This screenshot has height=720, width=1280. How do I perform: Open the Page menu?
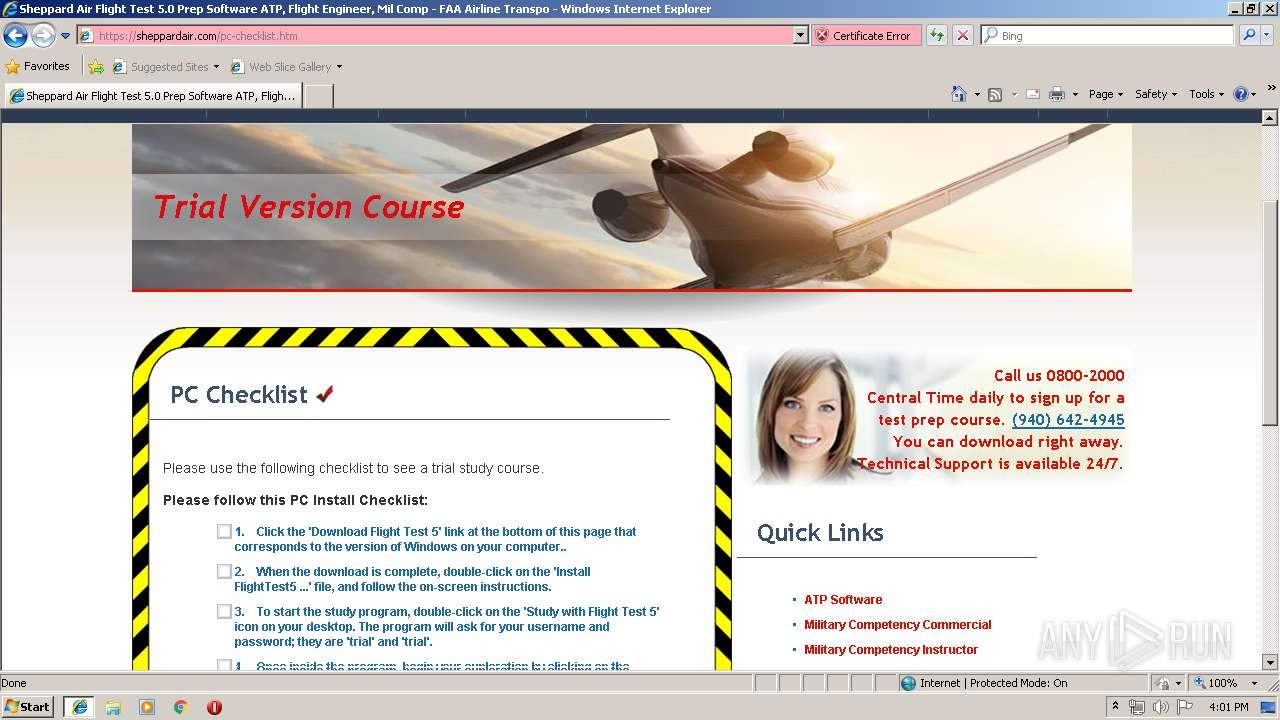click(x=1105, y=94)
